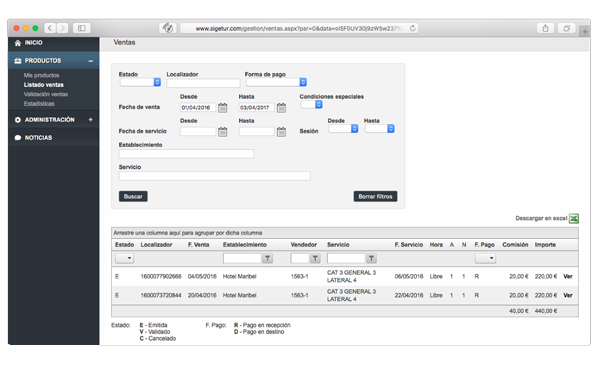This screenshot has width=602, height=368.
Task: Go back with the browser back arrow
Action: pos(50,28)
